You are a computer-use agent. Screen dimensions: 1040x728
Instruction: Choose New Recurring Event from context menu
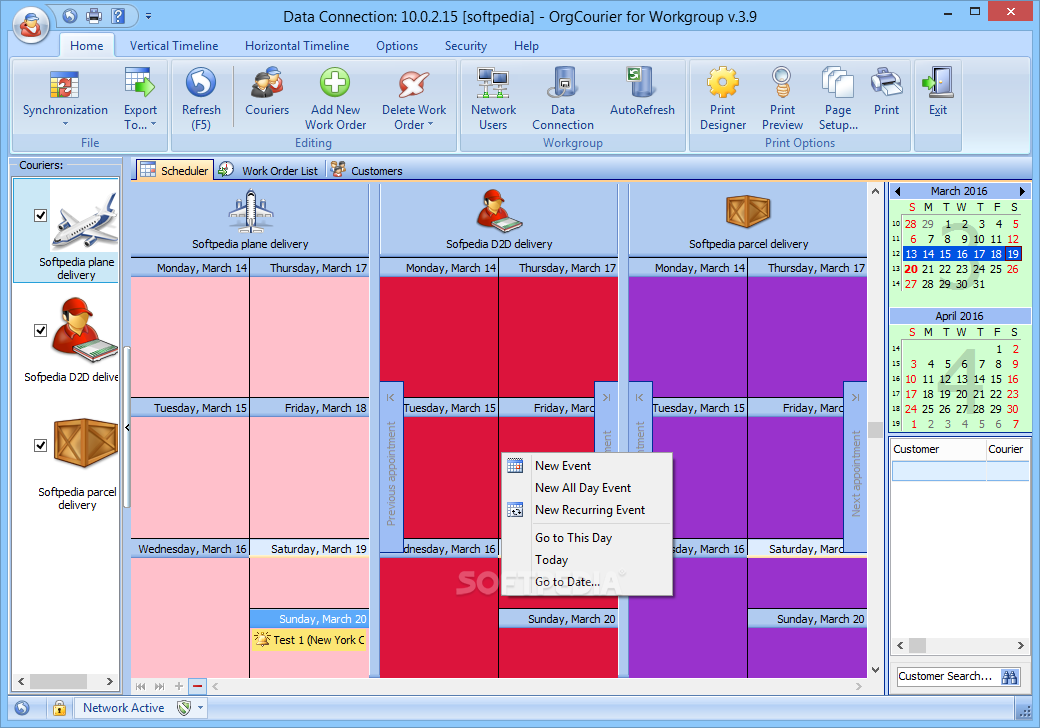[587, 509]
